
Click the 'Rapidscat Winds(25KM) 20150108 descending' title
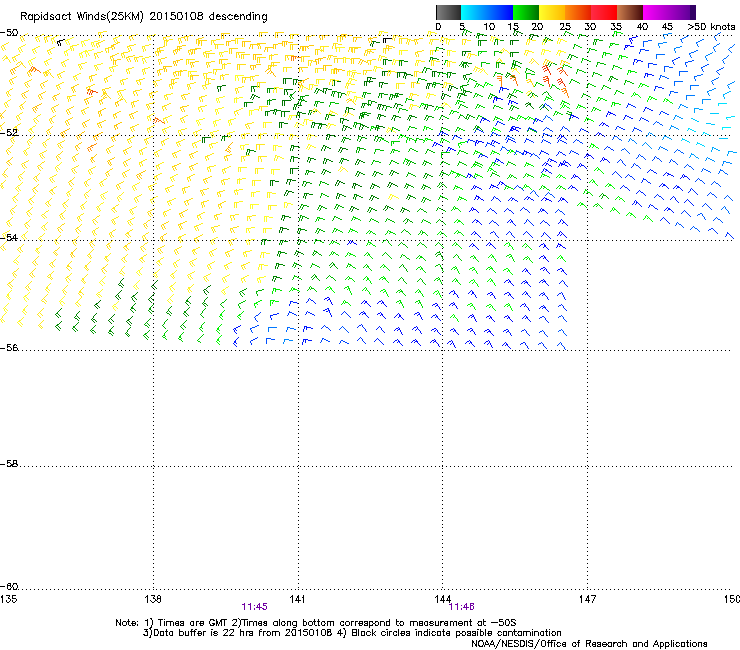(x=143, y=17)
